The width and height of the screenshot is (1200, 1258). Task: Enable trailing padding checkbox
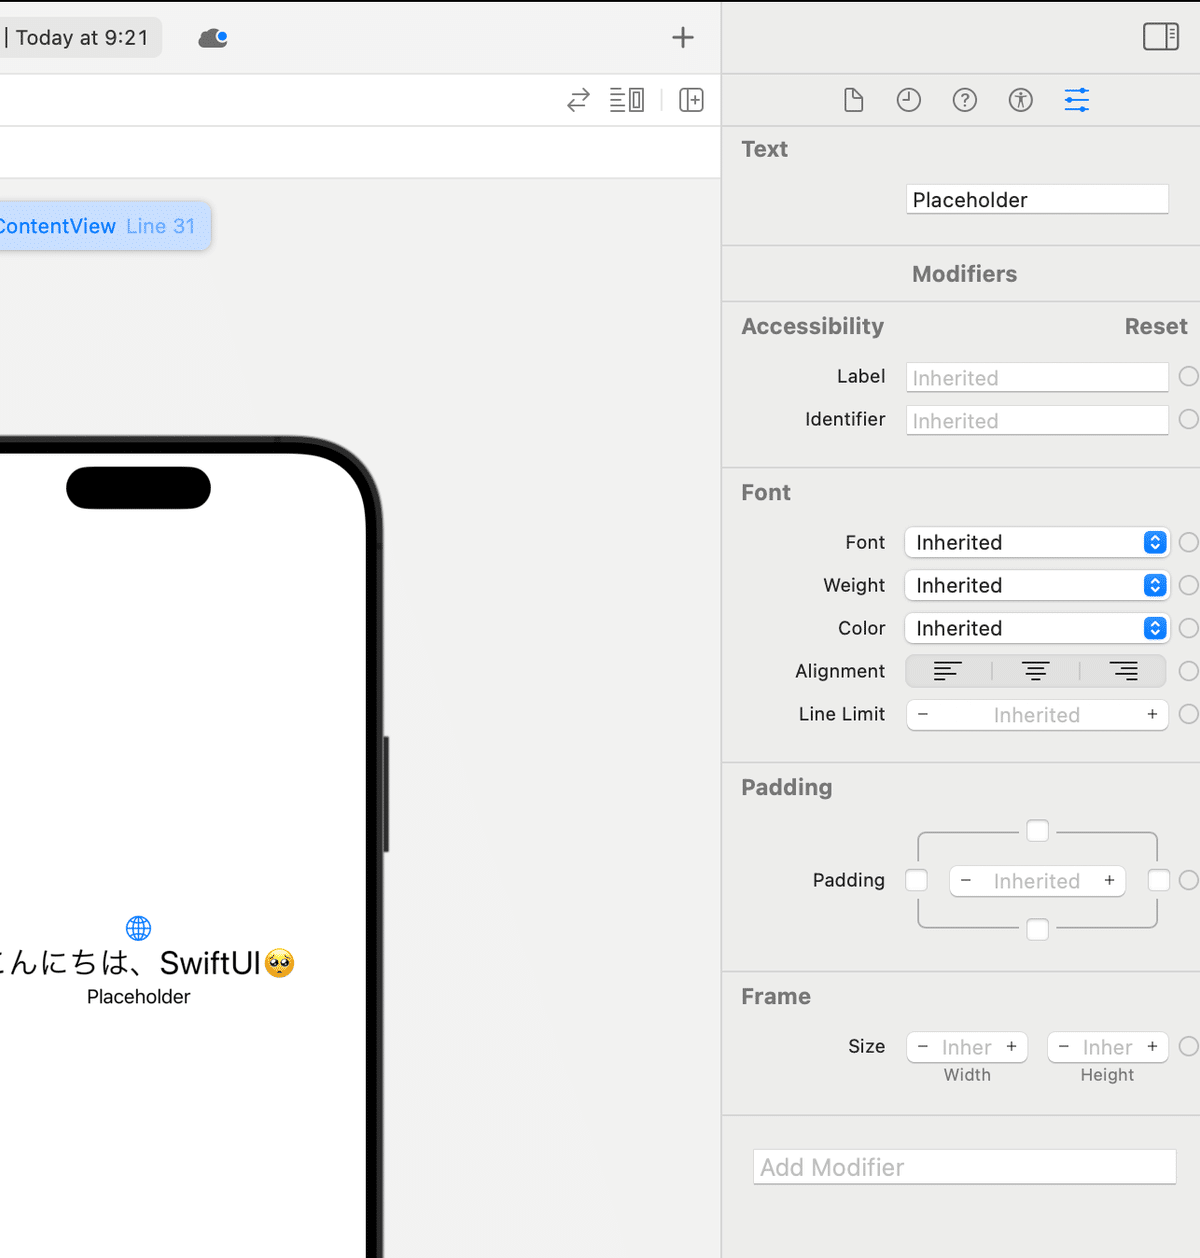pyautogui.click(x=1159, y=880)
